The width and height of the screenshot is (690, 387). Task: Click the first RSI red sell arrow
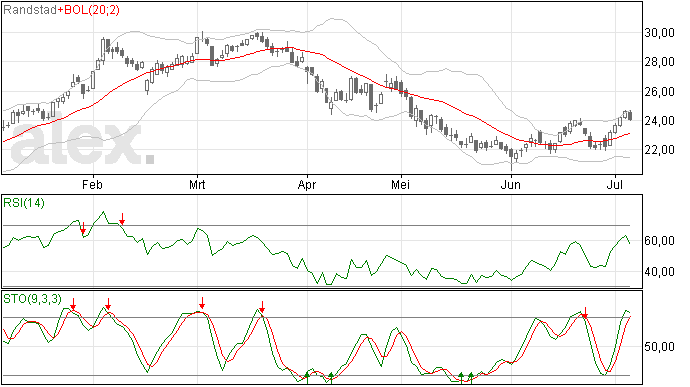(x=83, y=229)
